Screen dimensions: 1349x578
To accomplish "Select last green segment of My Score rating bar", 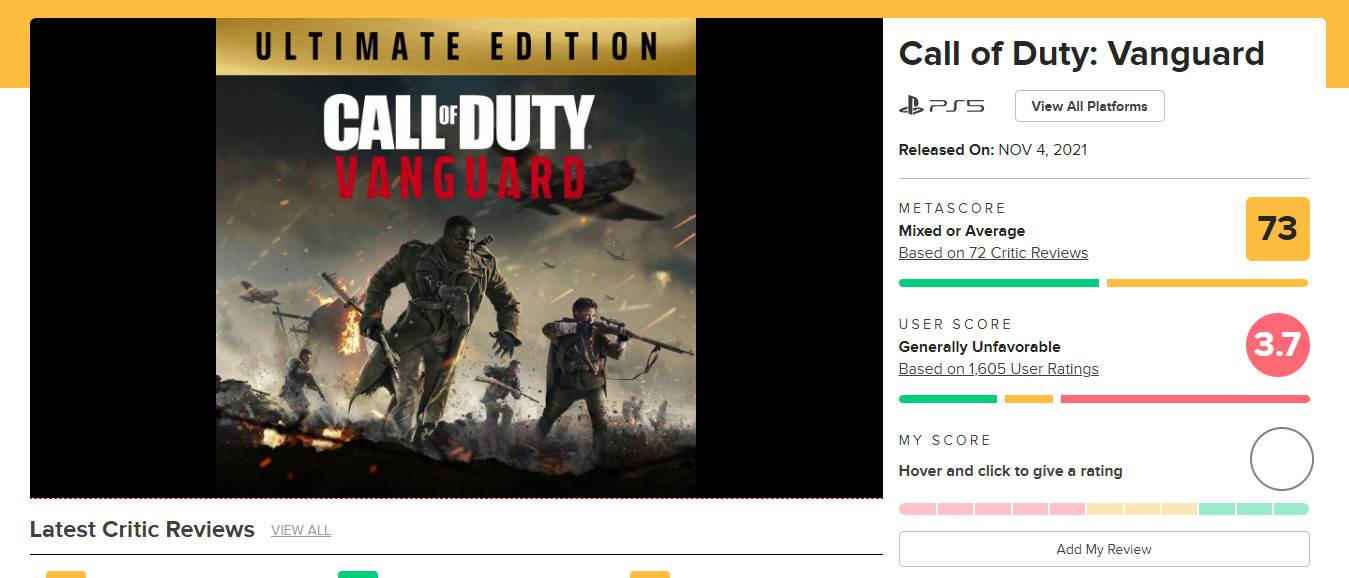I will click(x=1291, y=509).
